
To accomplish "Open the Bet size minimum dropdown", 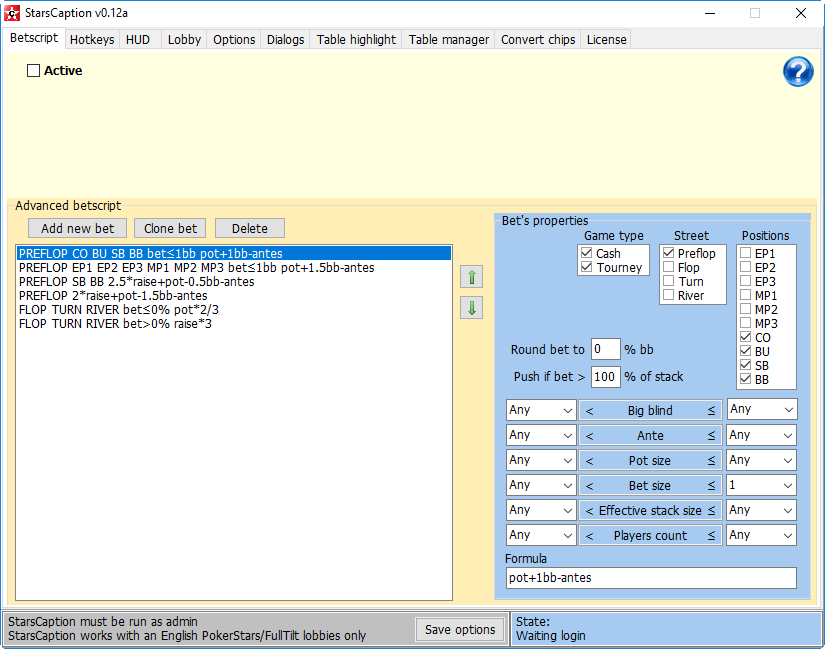I will pyautogui.click(x=541, y=485).
